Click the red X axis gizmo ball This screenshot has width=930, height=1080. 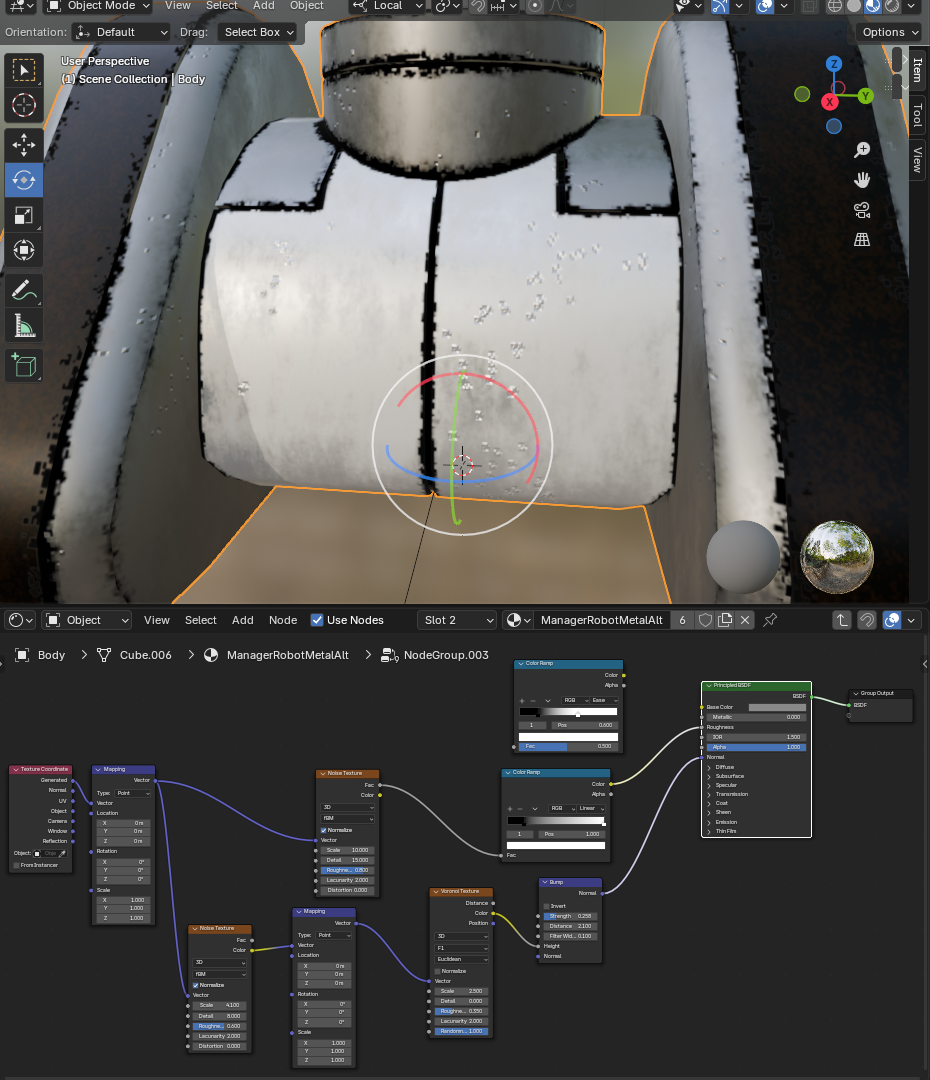829,102
